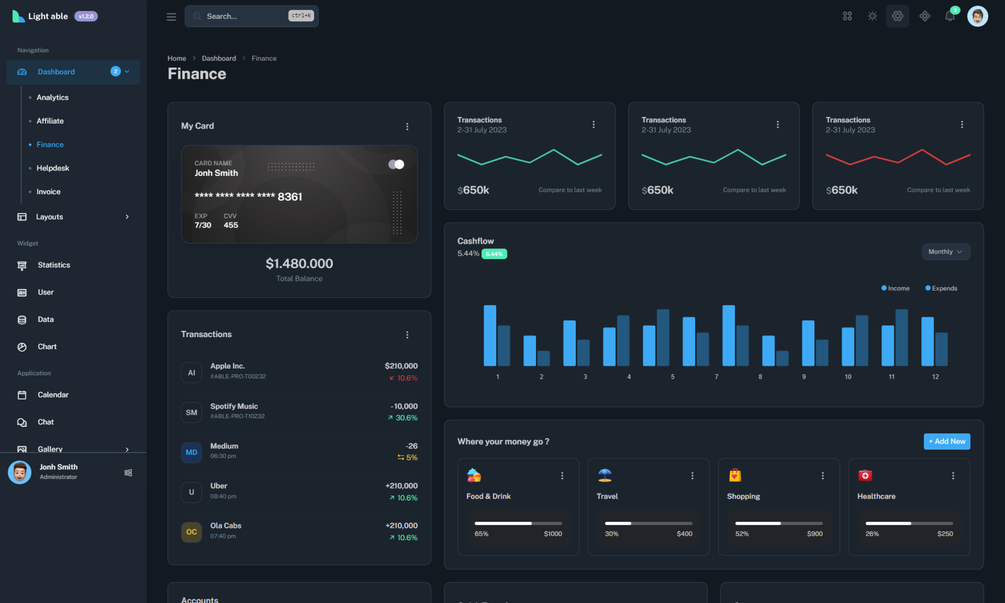Image resolution: width=1005 pixels, height=603 pixels.
Task: Click the icon beside Jonh Smith Administrator
Action: tap(128, 472)
